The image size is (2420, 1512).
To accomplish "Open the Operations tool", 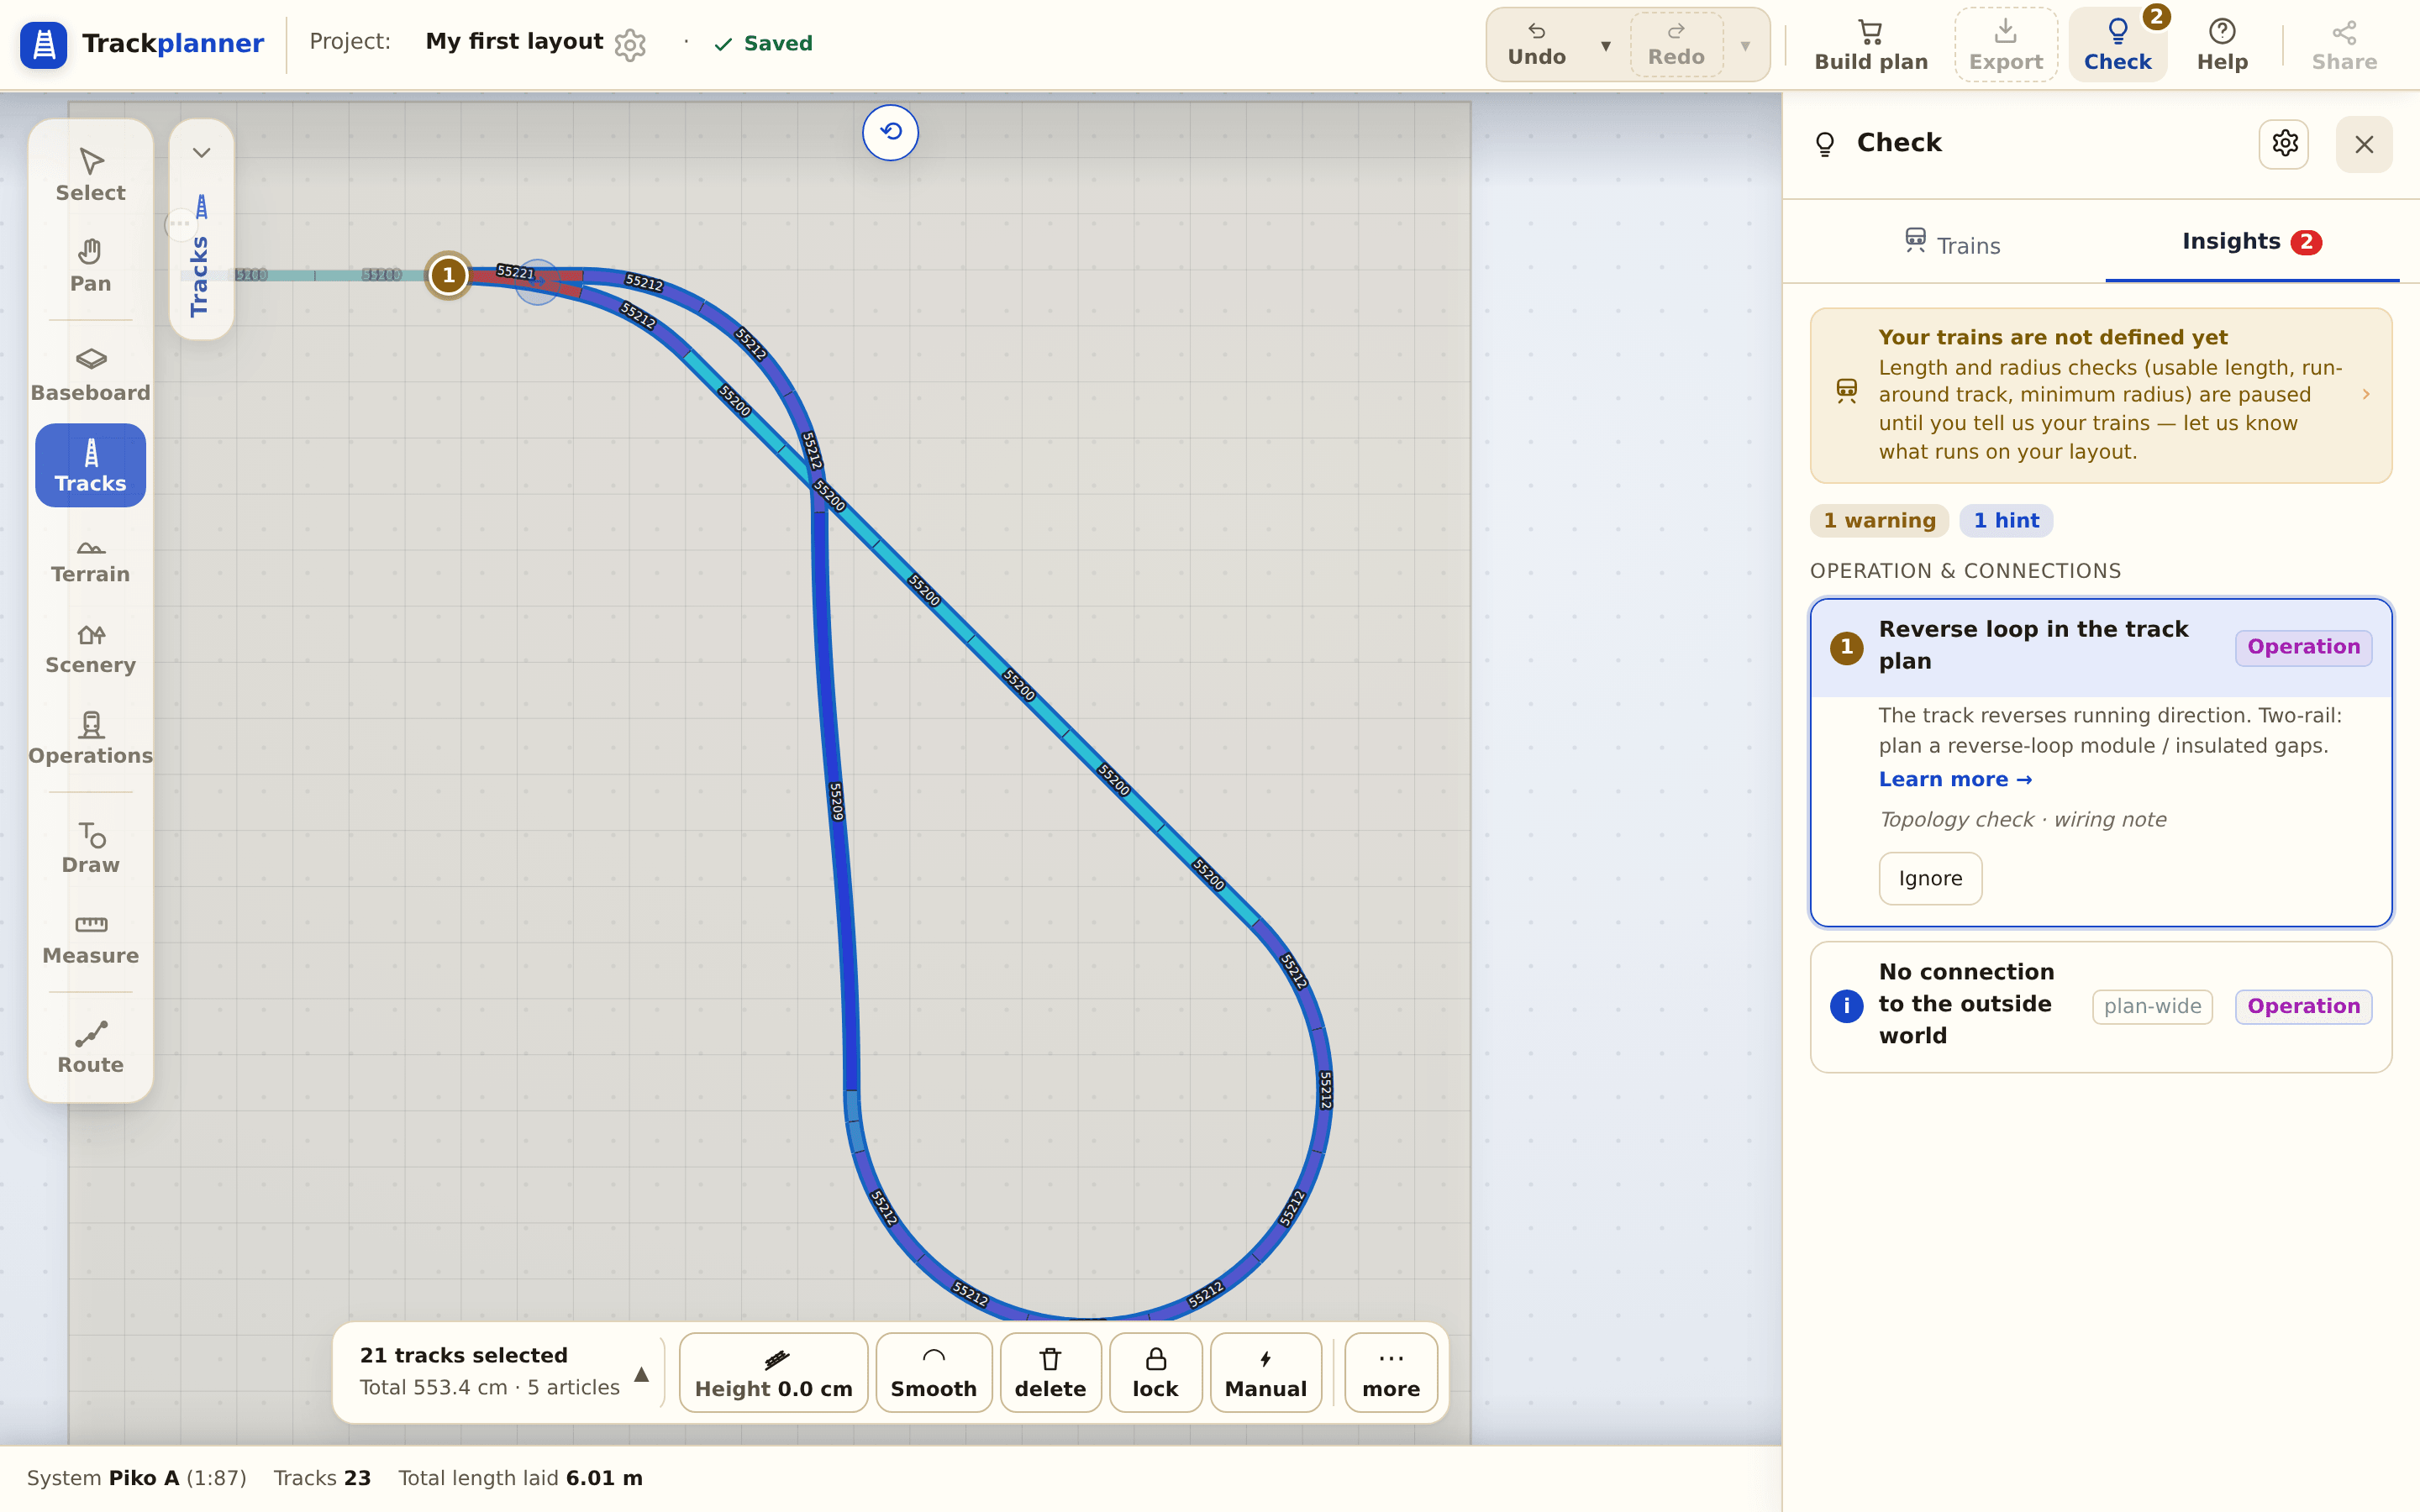I will [90, 738].
